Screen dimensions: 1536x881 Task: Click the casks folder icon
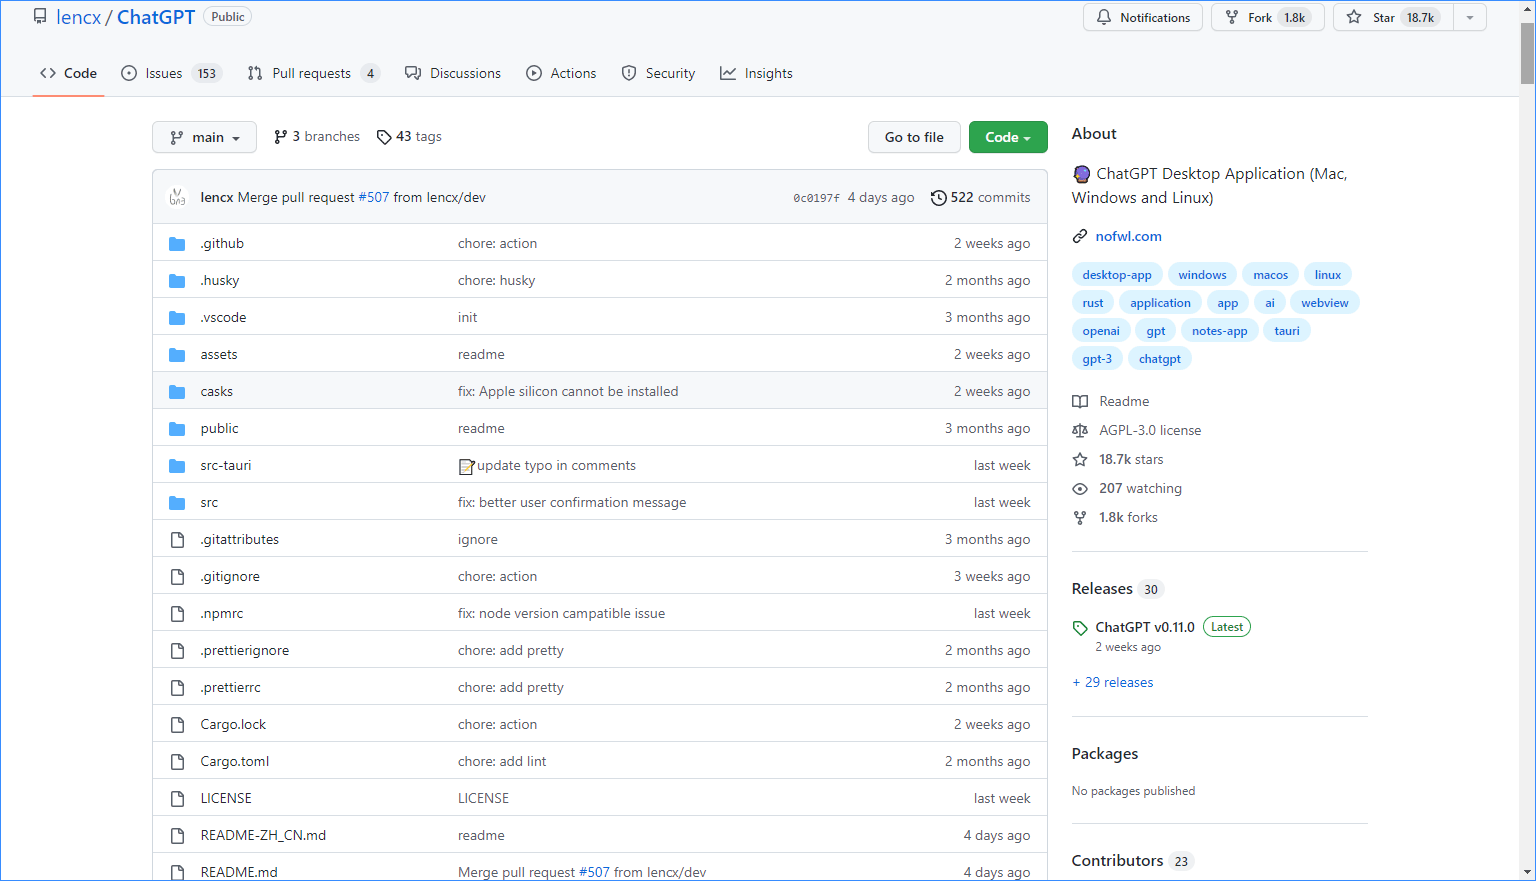[177, 392]
